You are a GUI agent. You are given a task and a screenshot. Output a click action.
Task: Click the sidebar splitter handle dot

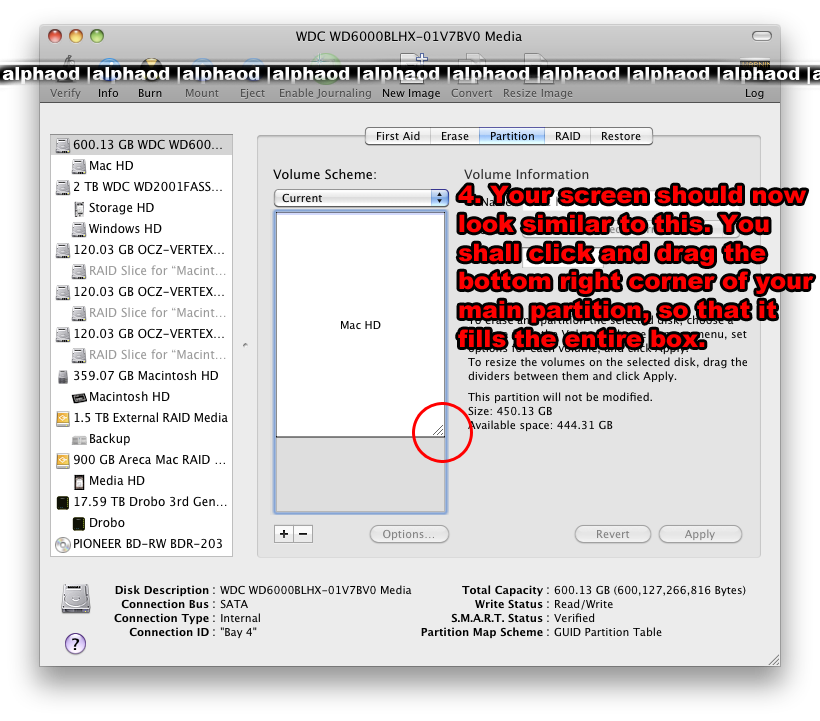pos(245,345)
